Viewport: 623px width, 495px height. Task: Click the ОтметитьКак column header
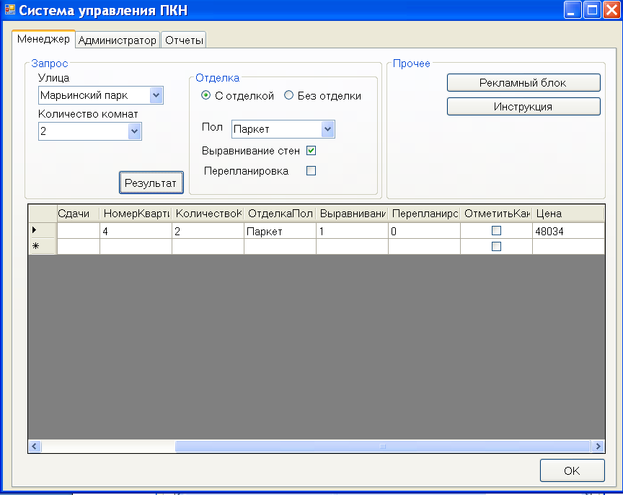coord(496,214)
